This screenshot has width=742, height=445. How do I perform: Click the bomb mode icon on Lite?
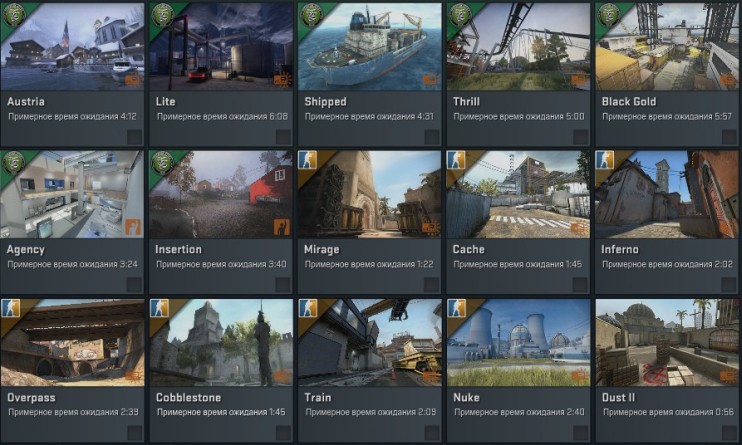coord(283,80)
